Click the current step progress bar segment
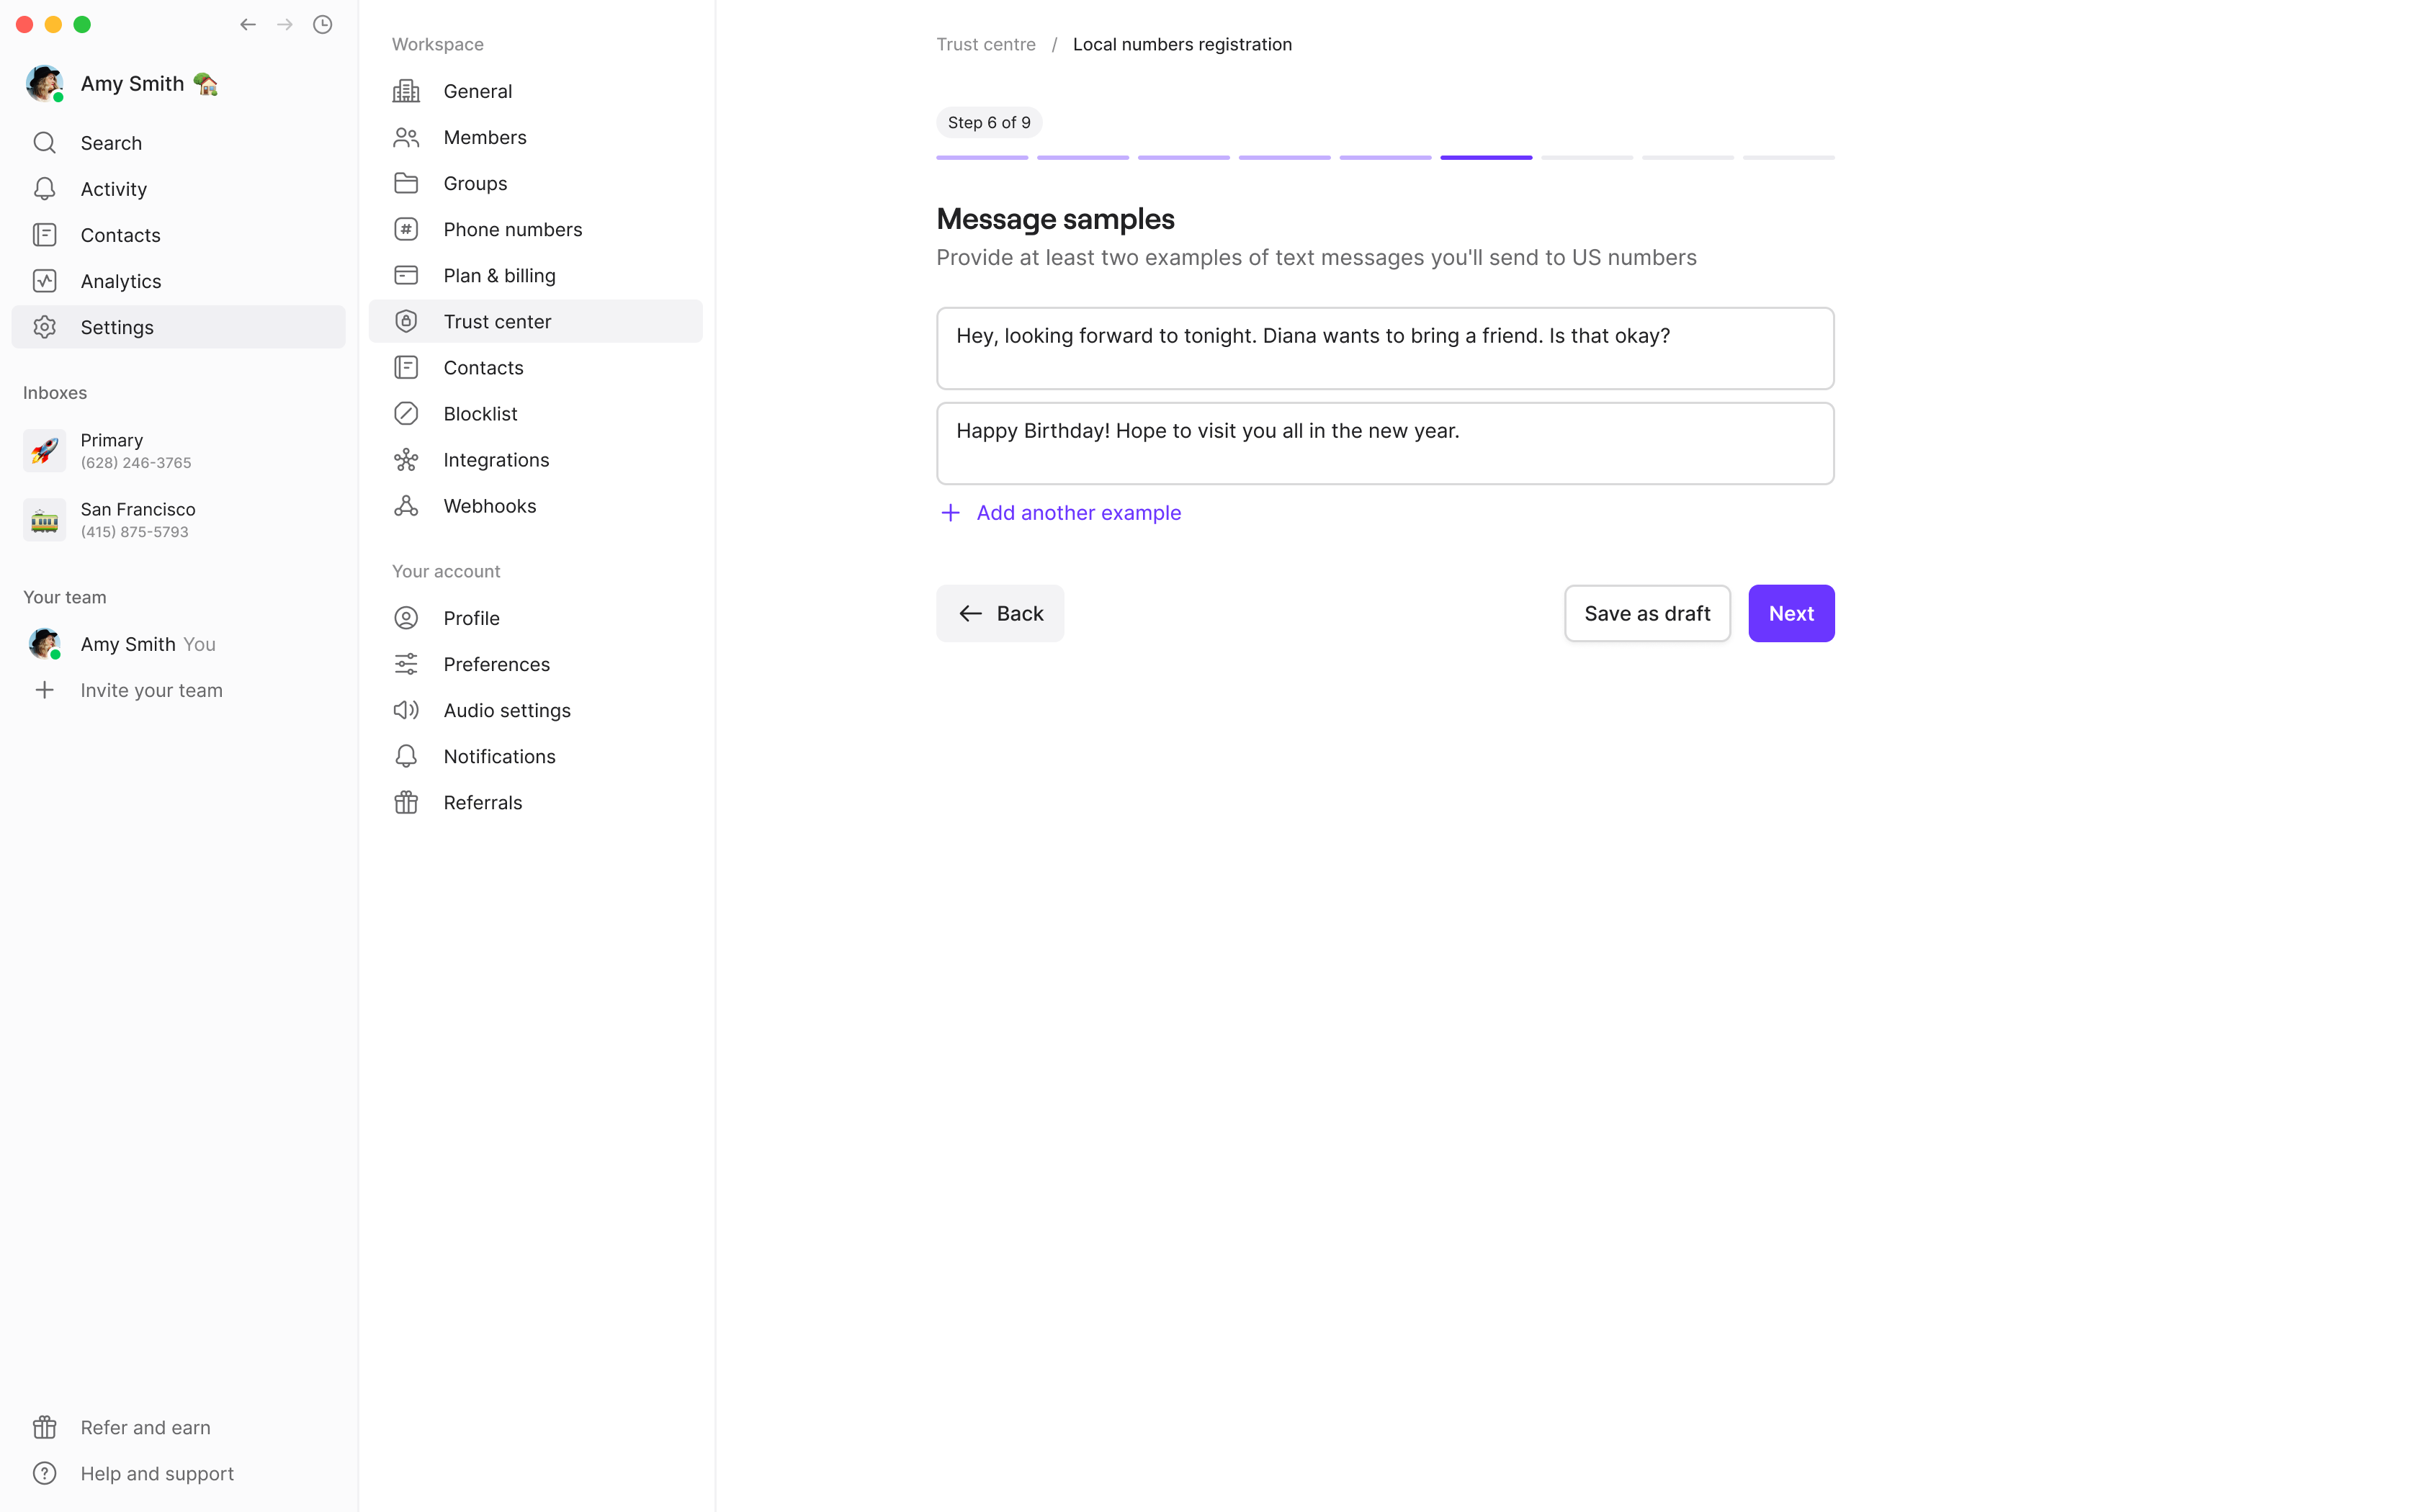2420x1512 pixels. point(1485,158)
